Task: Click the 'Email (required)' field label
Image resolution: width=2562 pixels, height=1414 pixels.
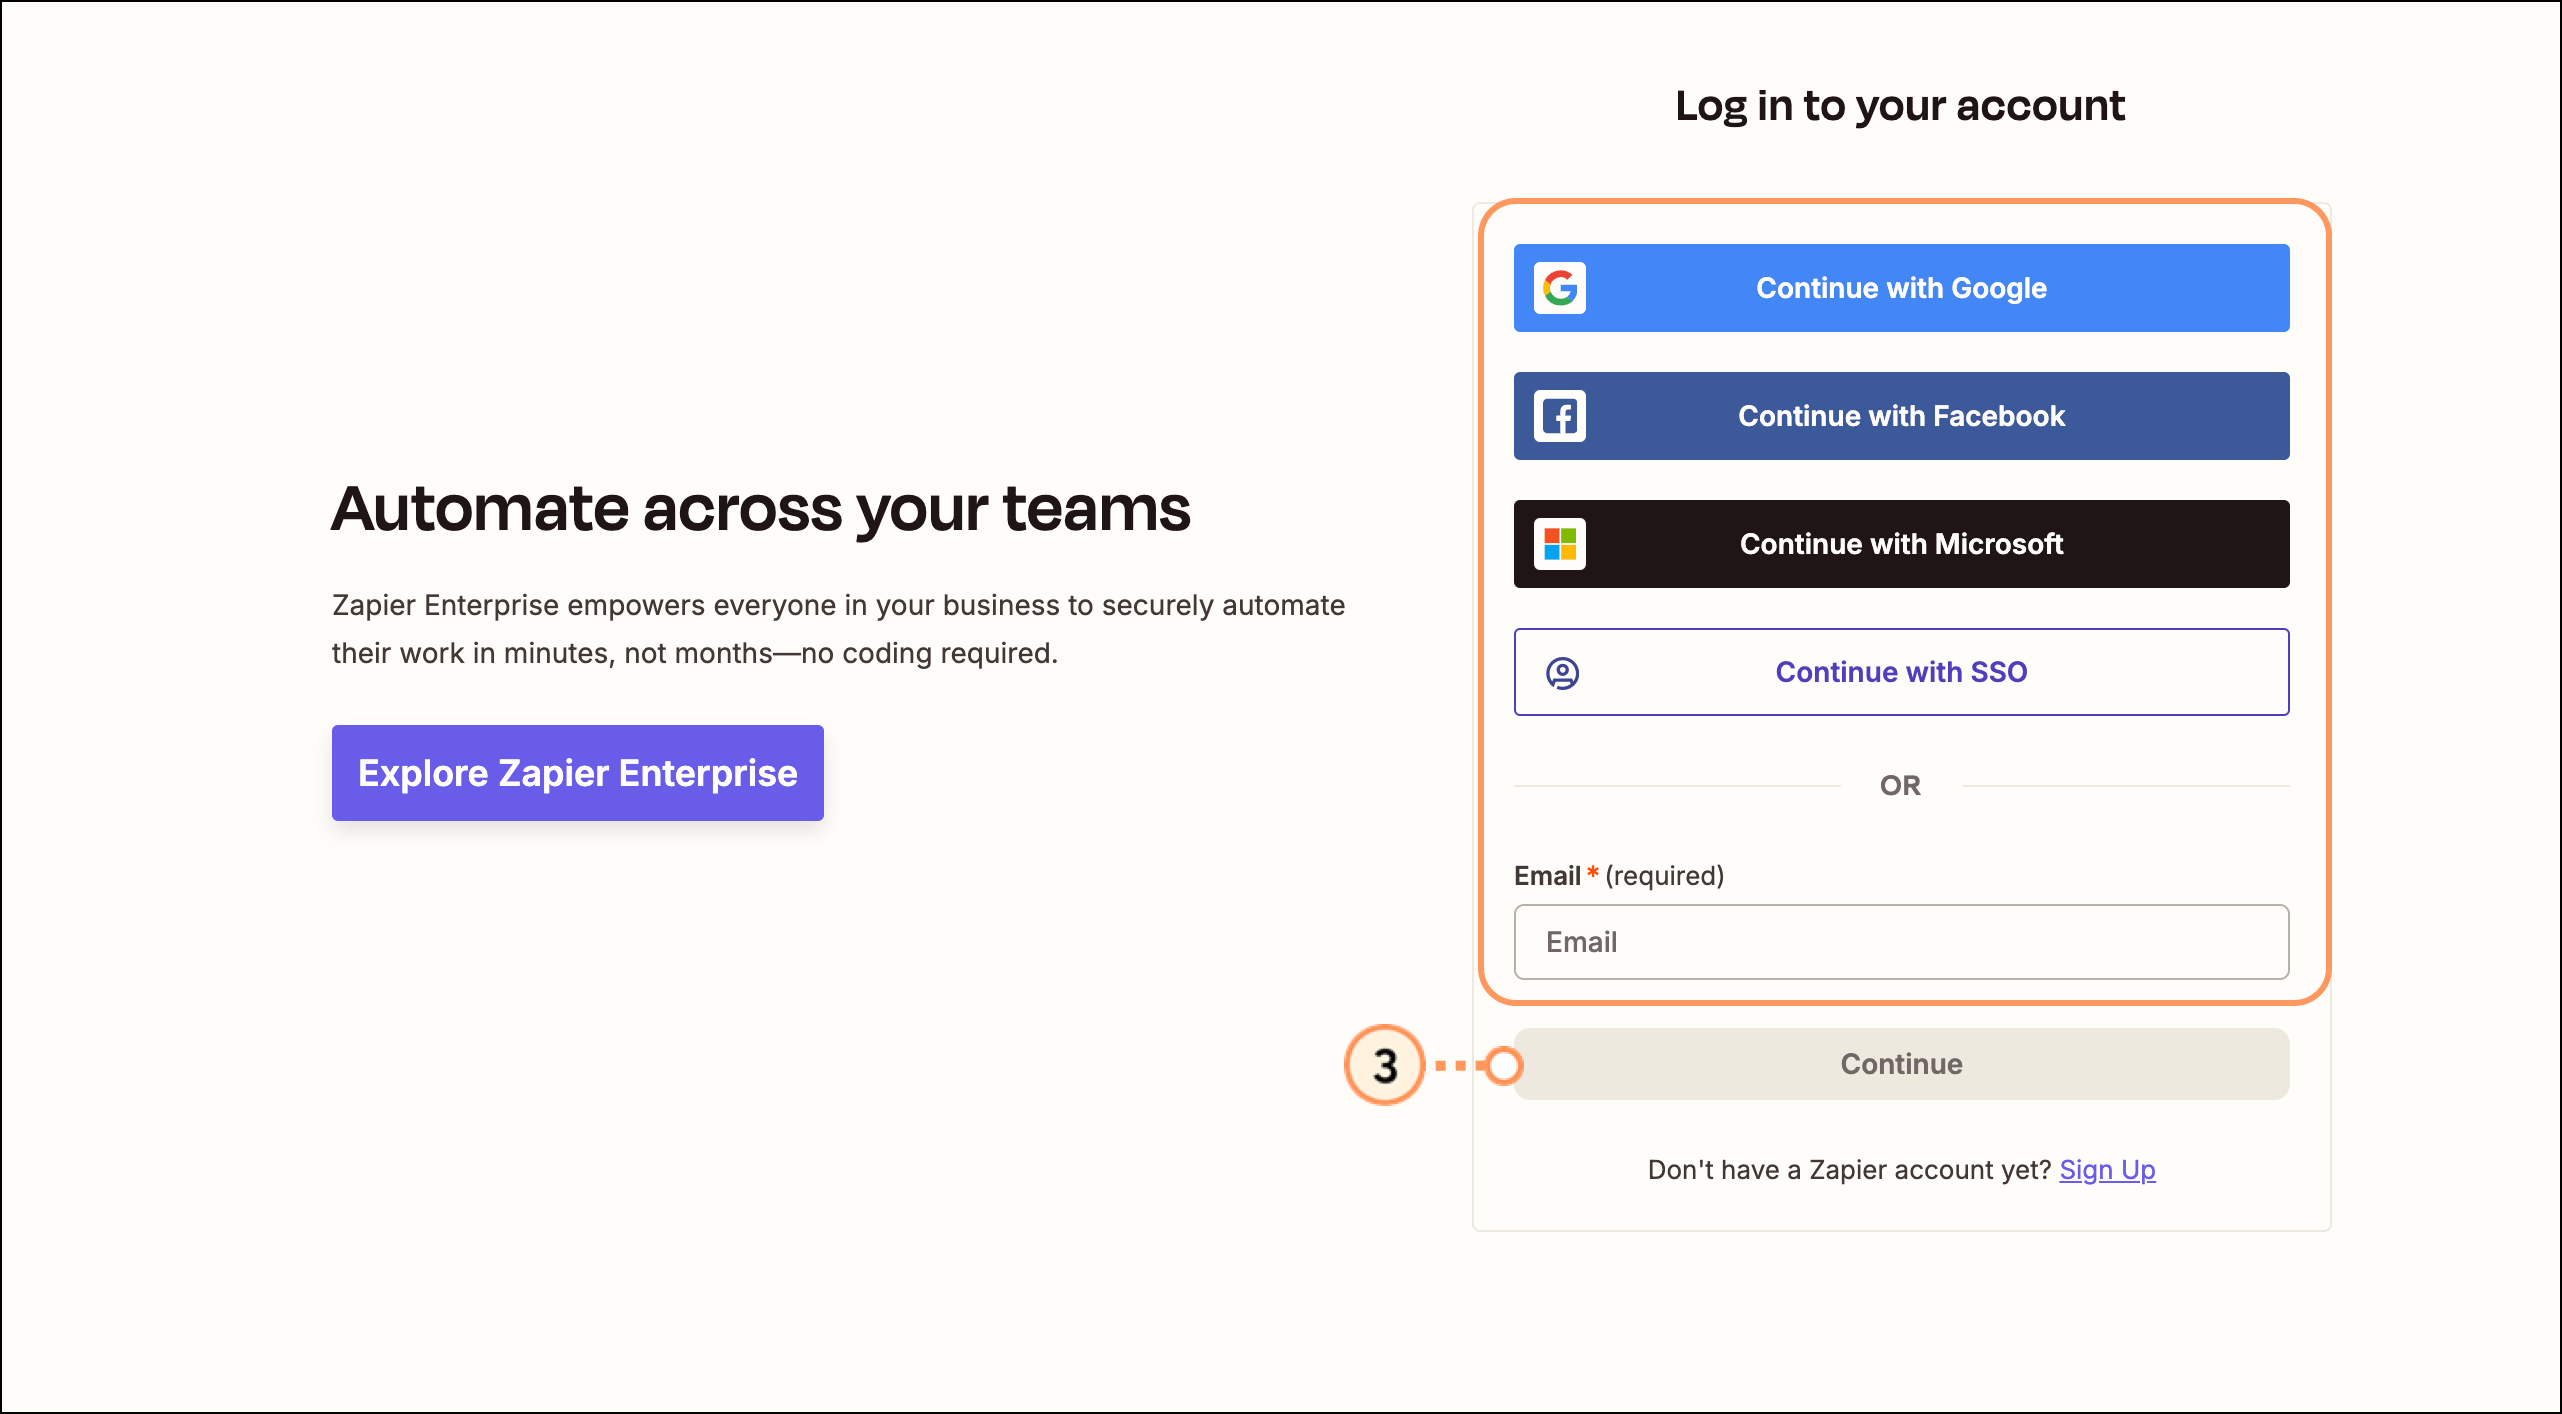Action: tap(1619, 876)
